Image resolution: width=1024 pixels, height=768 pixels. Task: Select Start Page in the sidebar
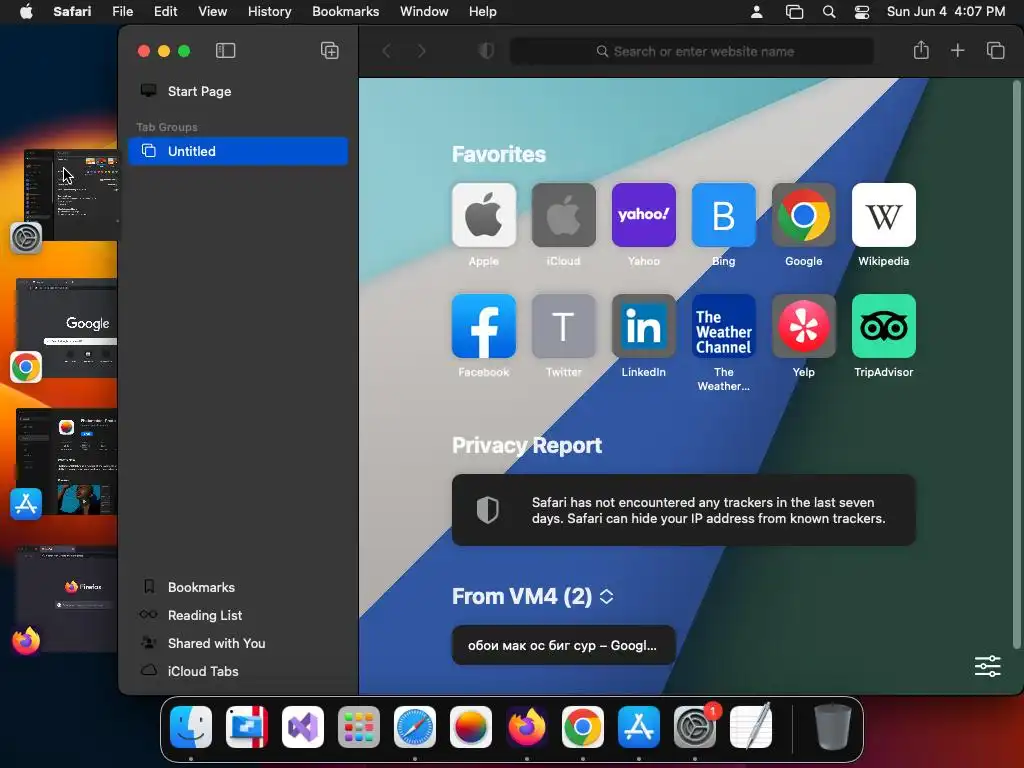[238, 91]
